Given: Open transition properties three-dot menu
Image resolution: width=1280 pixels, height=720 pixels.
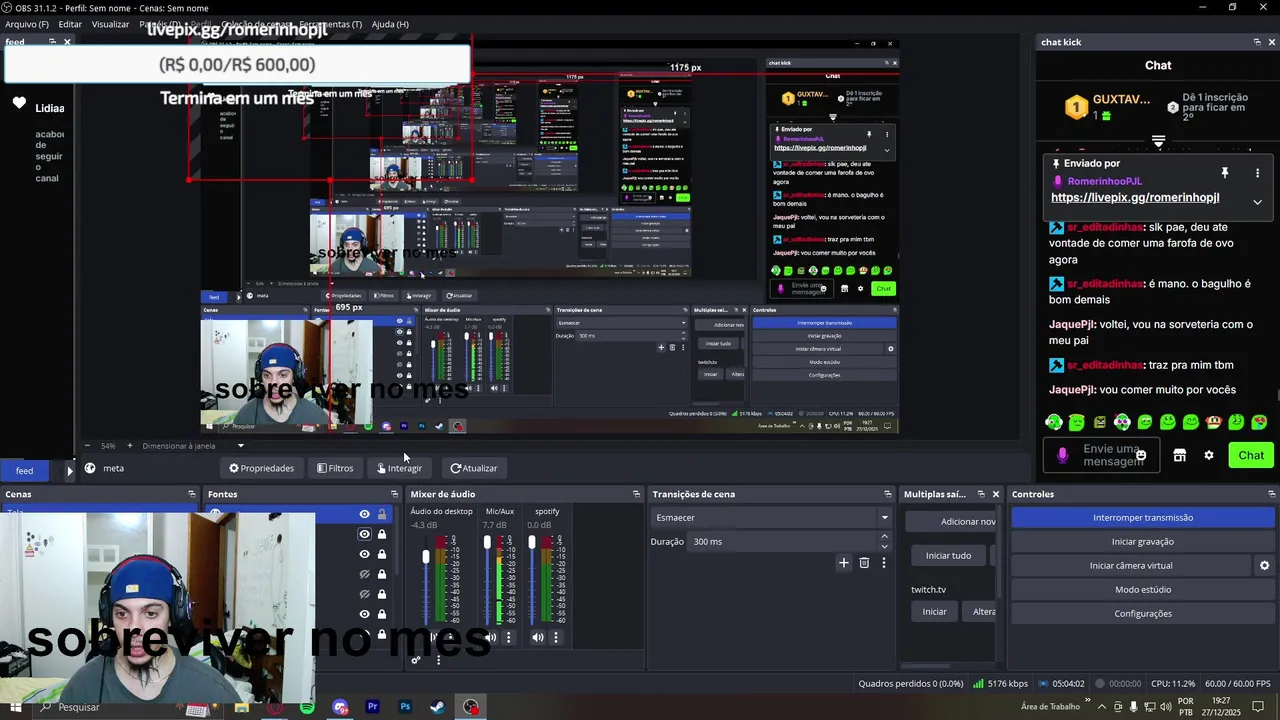Looking at the screenshot, I should 883,563.
